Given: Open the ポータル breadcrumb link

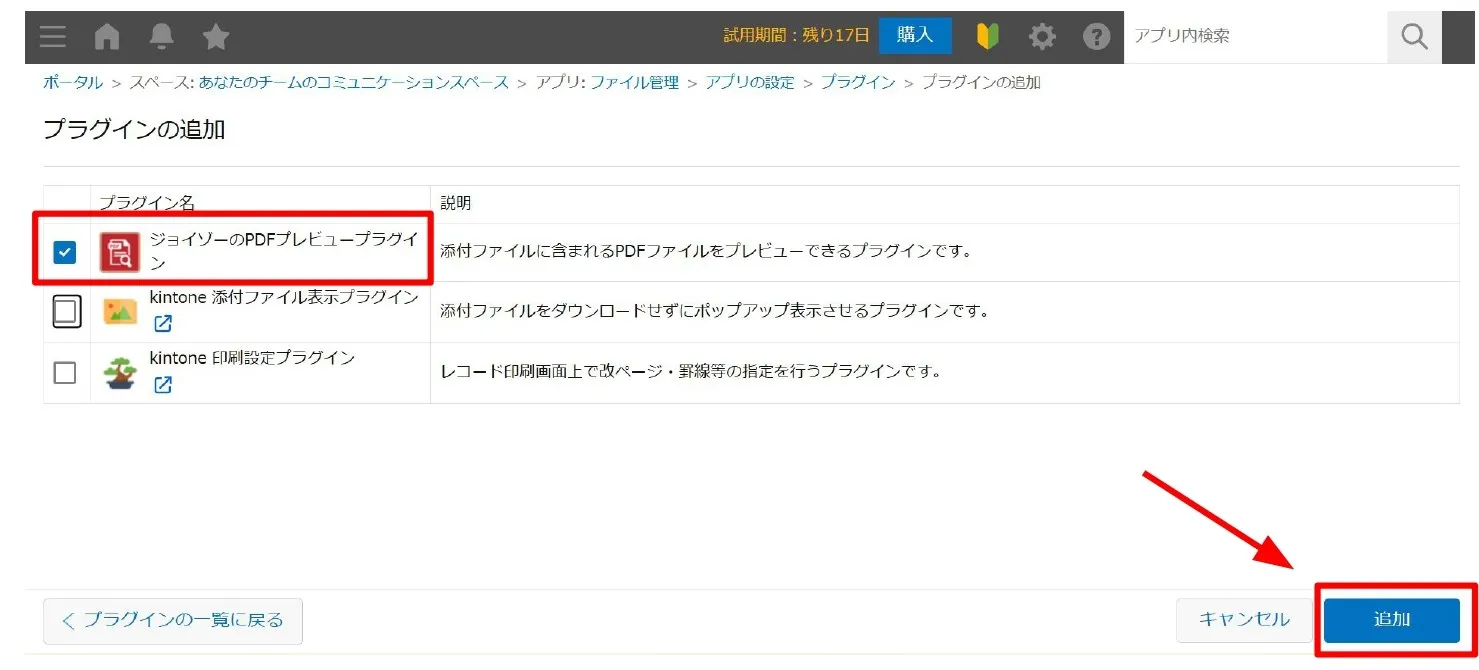Looking at the screenshot, I should pos(73,83).
